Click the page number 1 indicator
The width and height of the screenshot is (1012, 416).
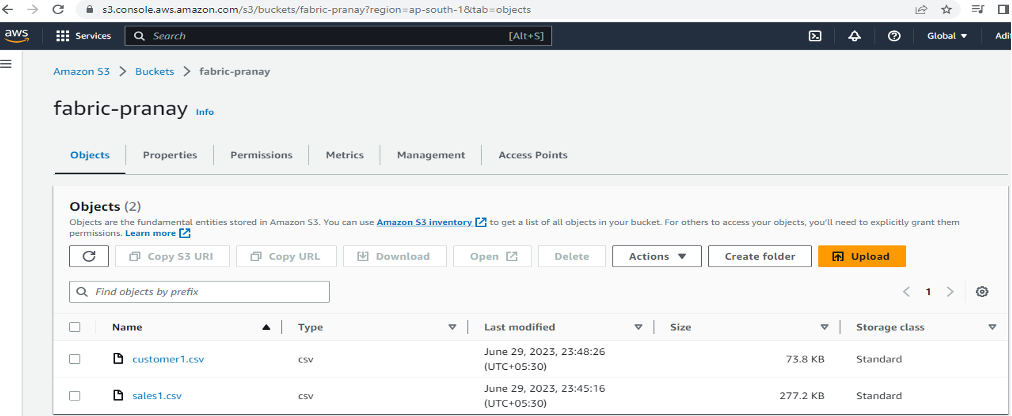[928, 292]
